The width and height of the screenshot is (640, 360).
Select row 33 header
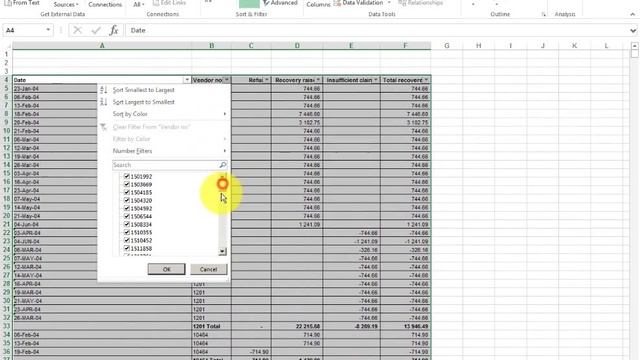6,326
